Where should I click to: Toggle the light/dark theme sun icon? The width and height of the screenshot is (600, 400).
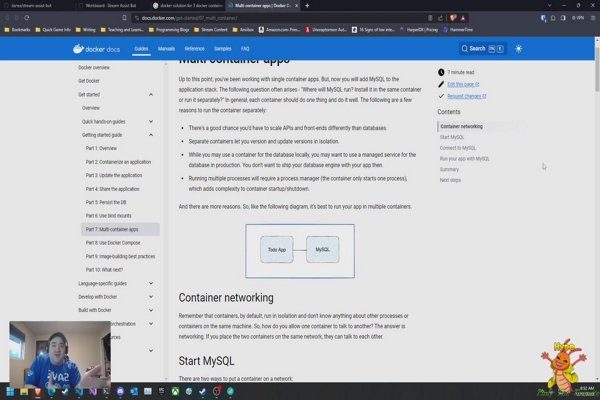[x=518, y=49]
